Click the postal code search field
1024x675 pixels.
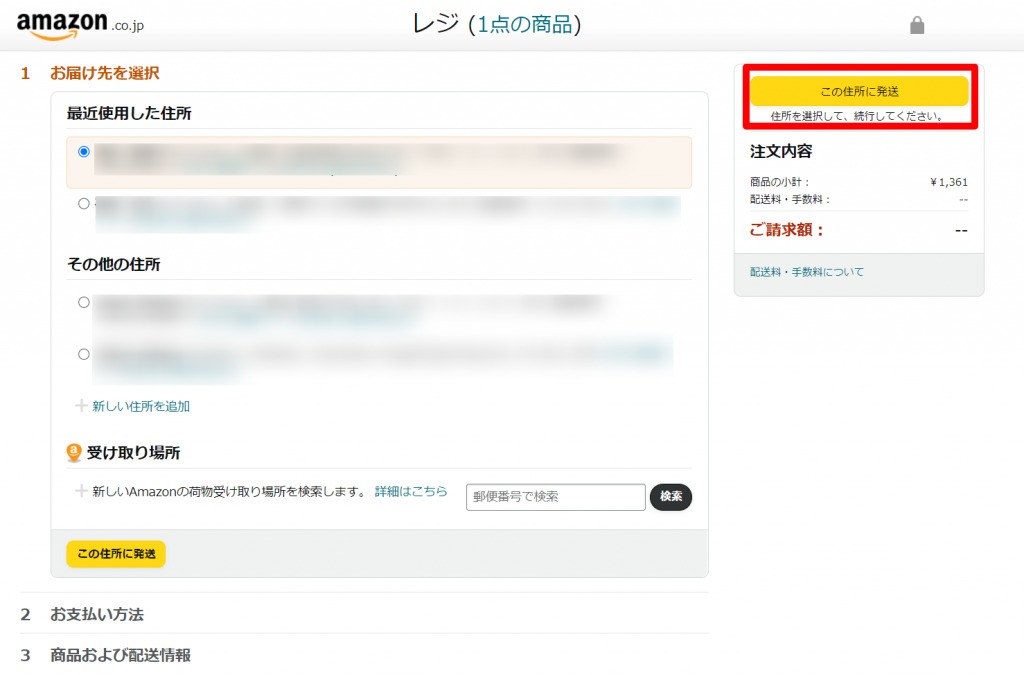[x=555, y=497]
